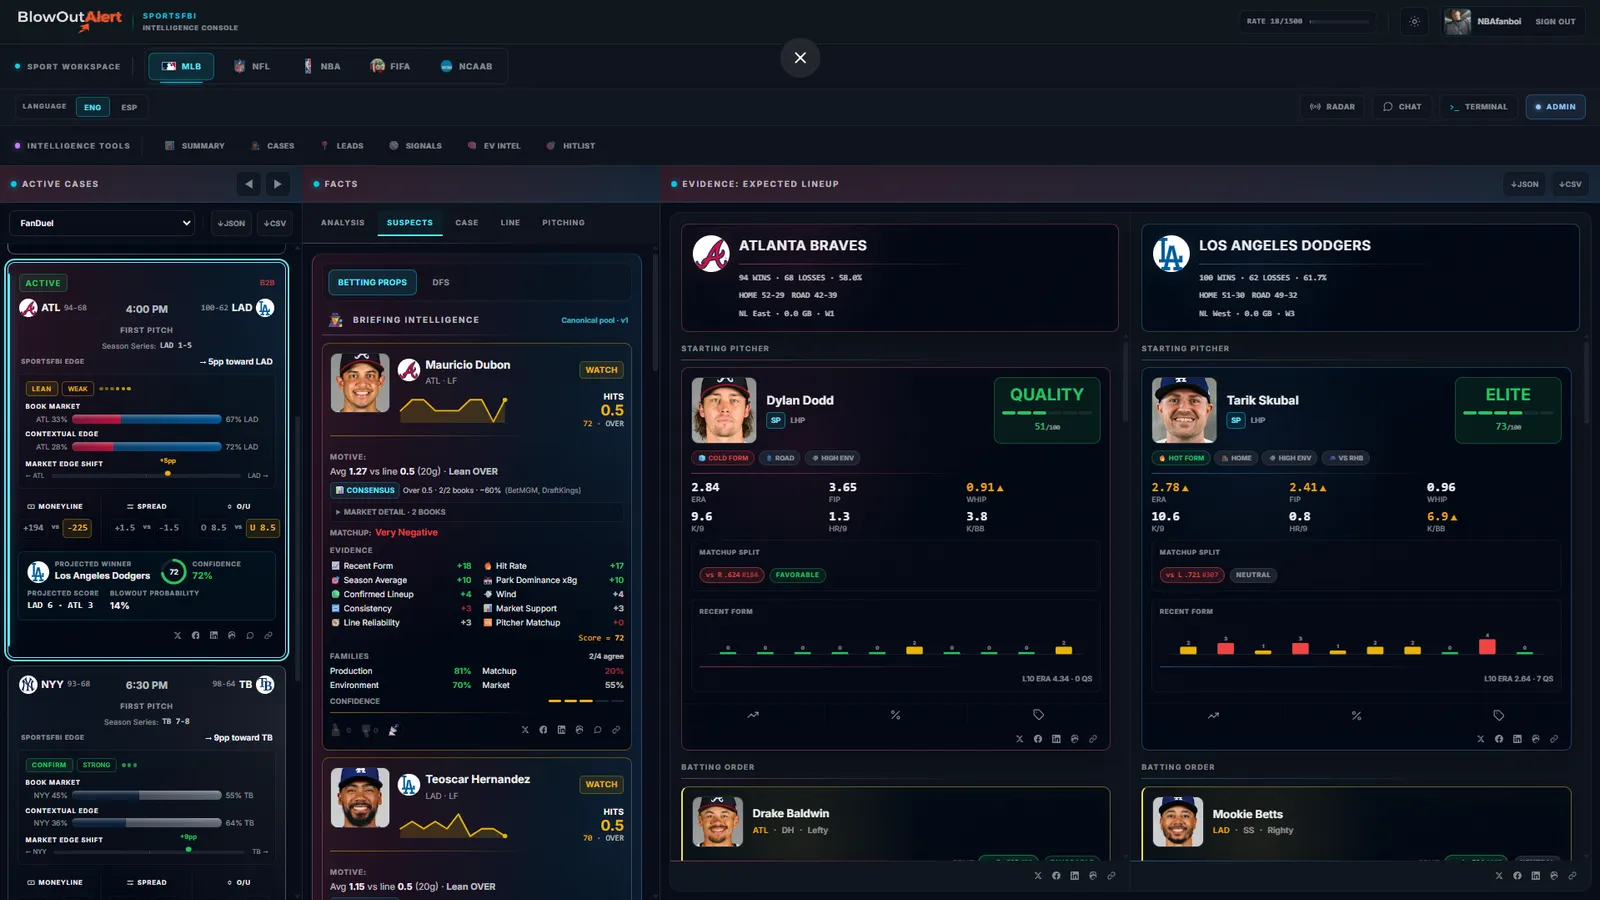Open the NBA sport workspace
1600x900 pixels.
322,66
